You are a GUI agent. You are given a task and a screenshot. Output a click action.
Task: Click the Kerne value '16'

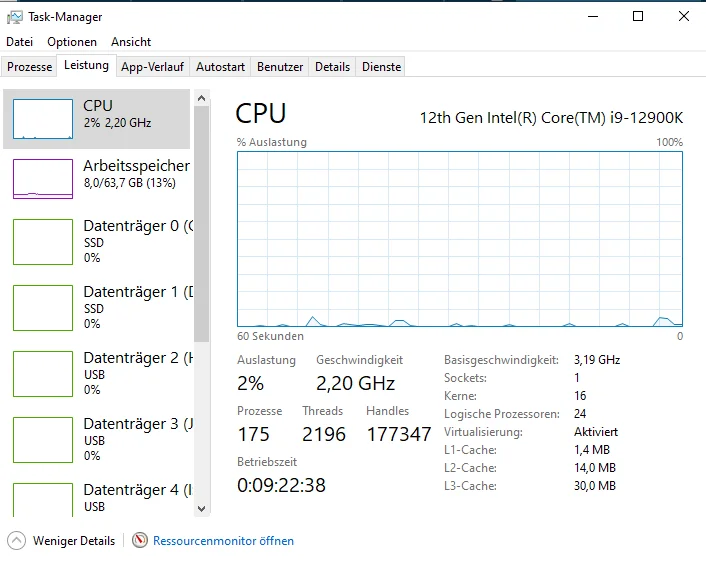point(580,396)
